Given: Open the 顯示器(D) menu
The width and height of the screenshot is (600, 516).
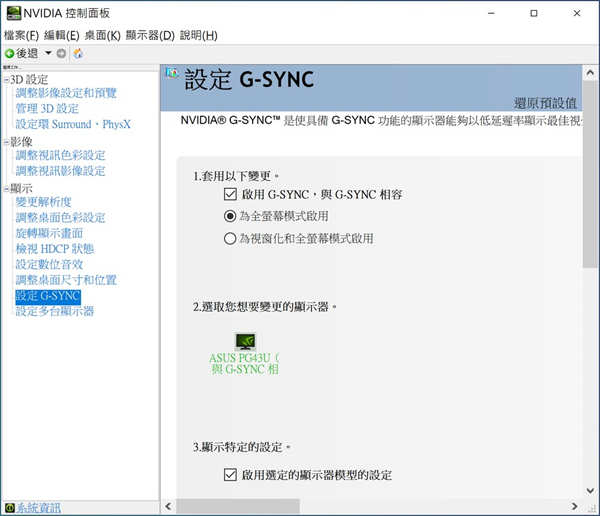Looking at the screenshot, I should click(x=150, y=36).
